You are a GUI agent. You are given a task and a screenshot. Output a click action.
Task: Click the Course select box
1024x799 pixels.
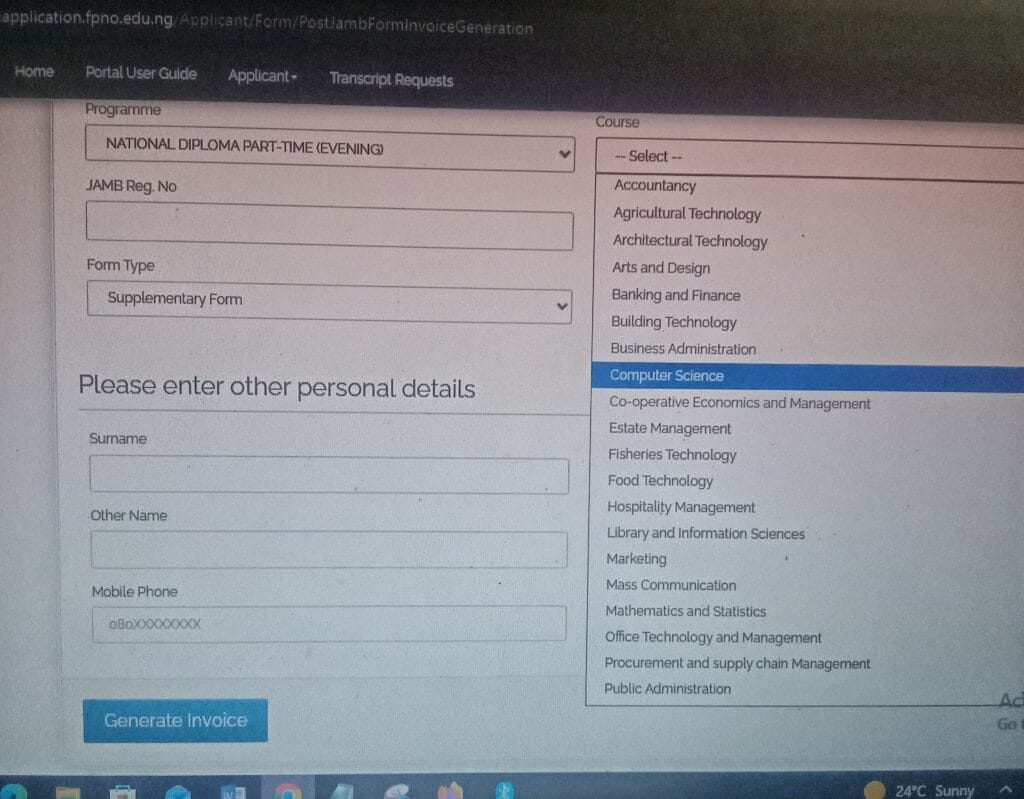tap(808, 158)
